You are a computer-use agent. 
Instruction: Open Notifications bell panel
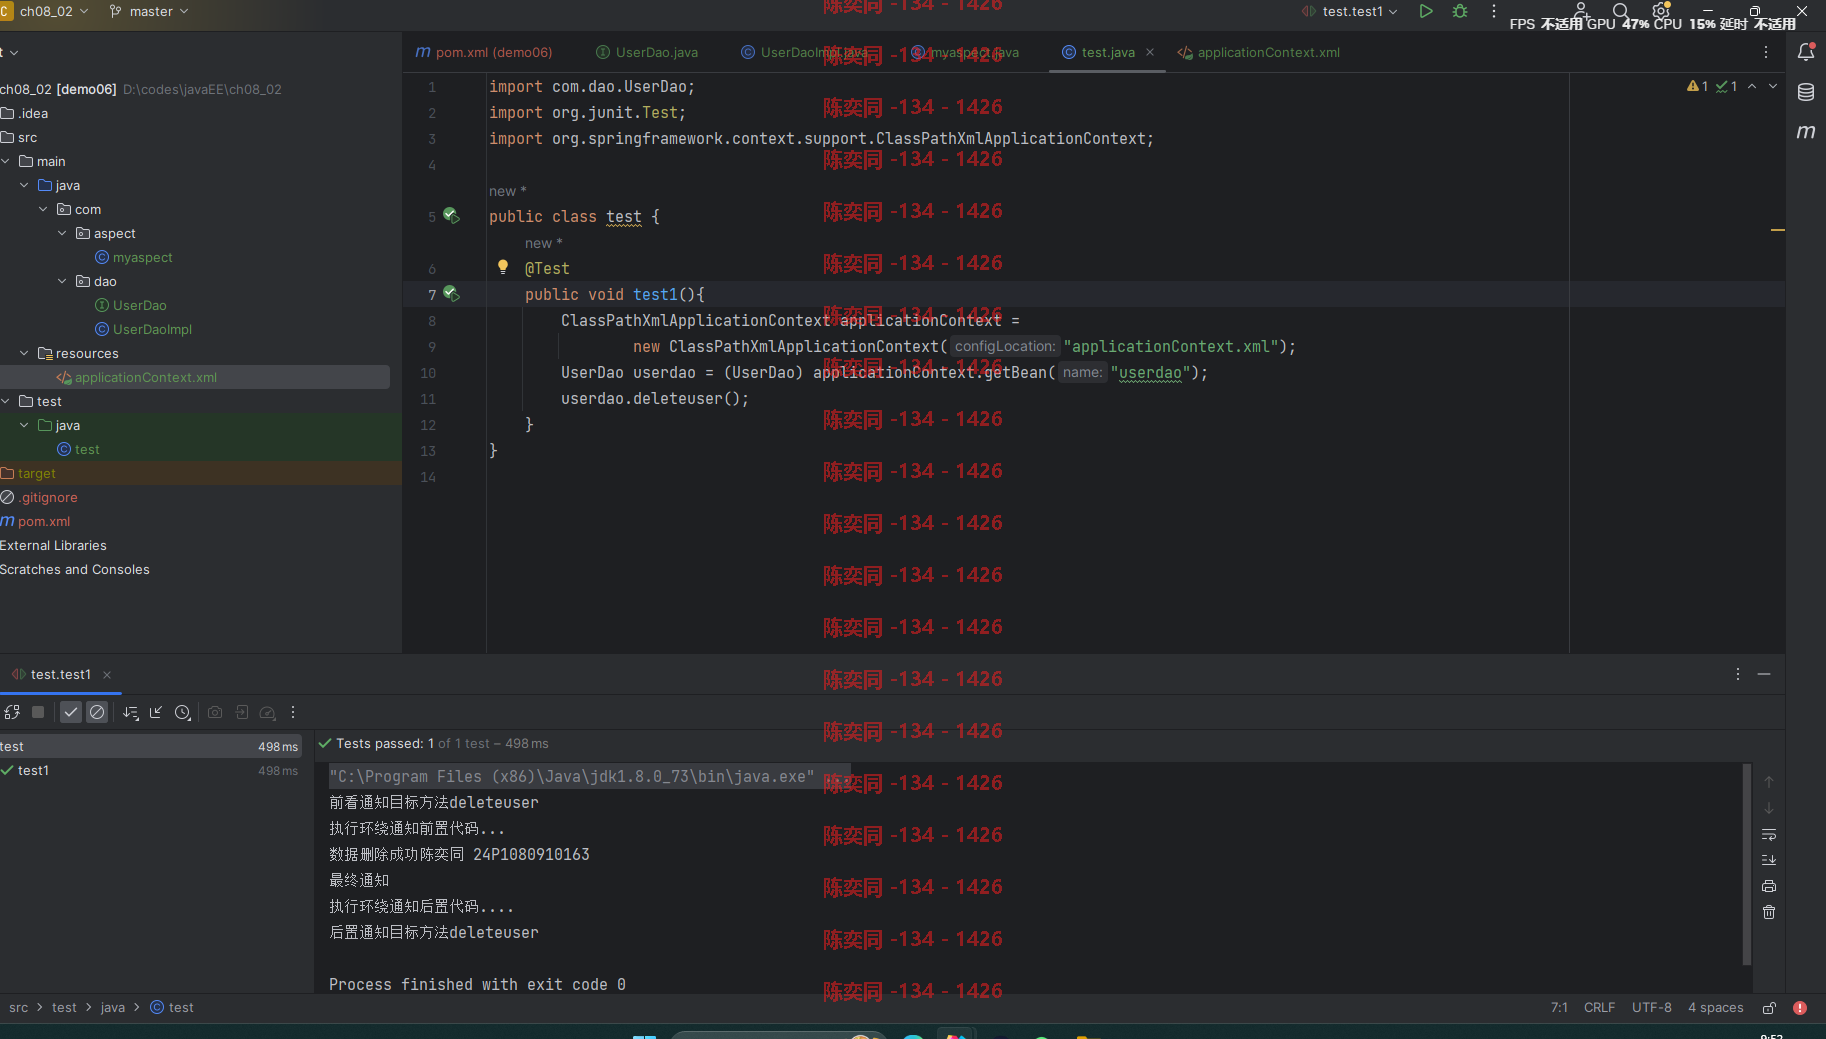1806,52
